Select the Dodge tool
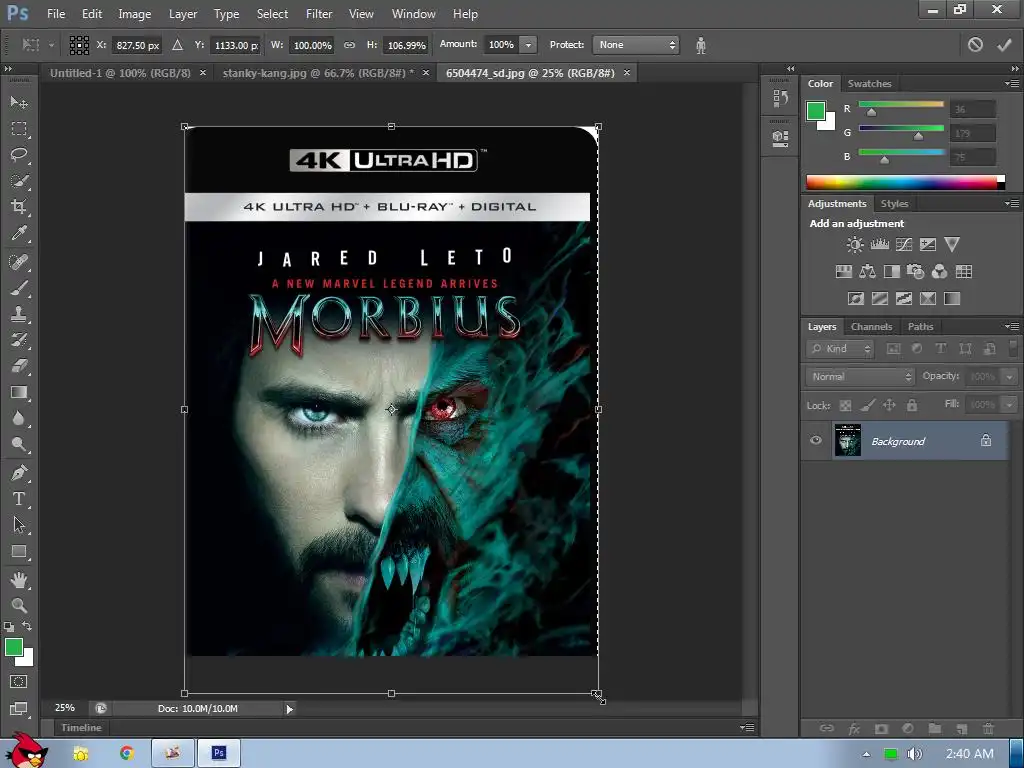Screen dimensions: 1024x768 (19, 445)
